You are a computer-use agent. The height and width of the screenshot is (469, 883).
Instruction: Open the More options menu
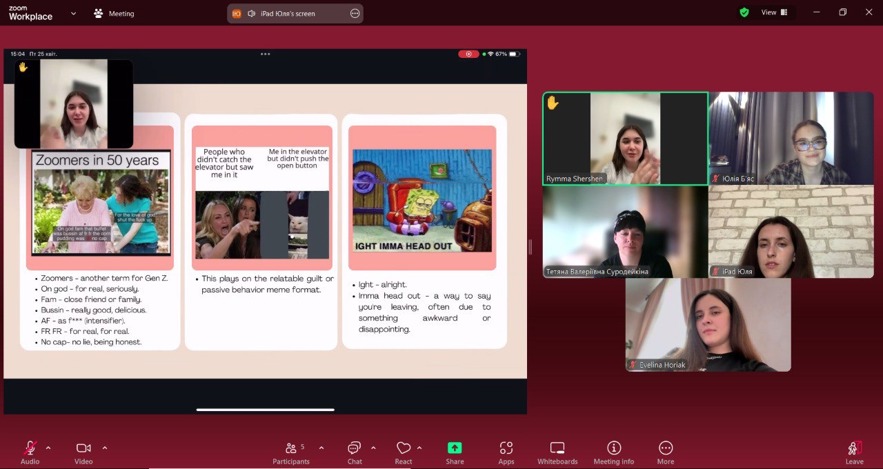point(665,452)
